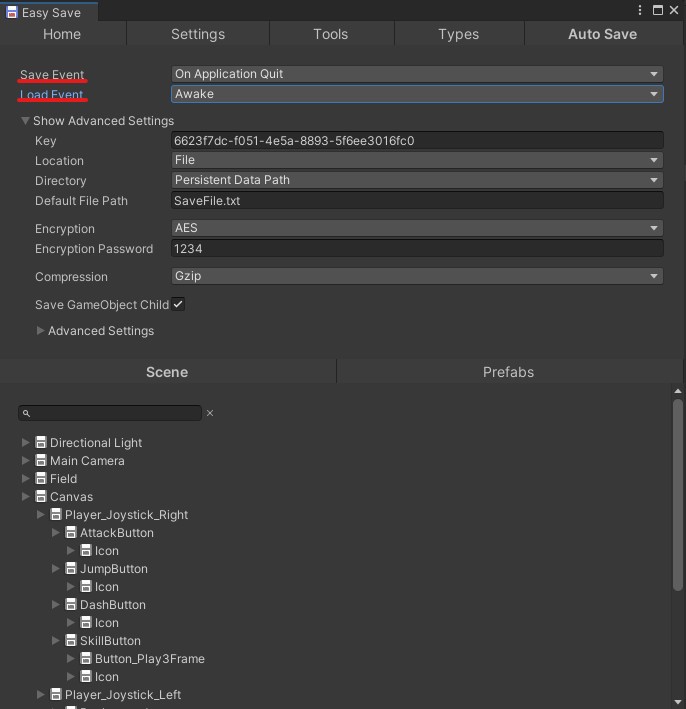This screenshot has height=709, width=686.
Task: Click the save icon beside DashButton
Action: click(71, 604)
